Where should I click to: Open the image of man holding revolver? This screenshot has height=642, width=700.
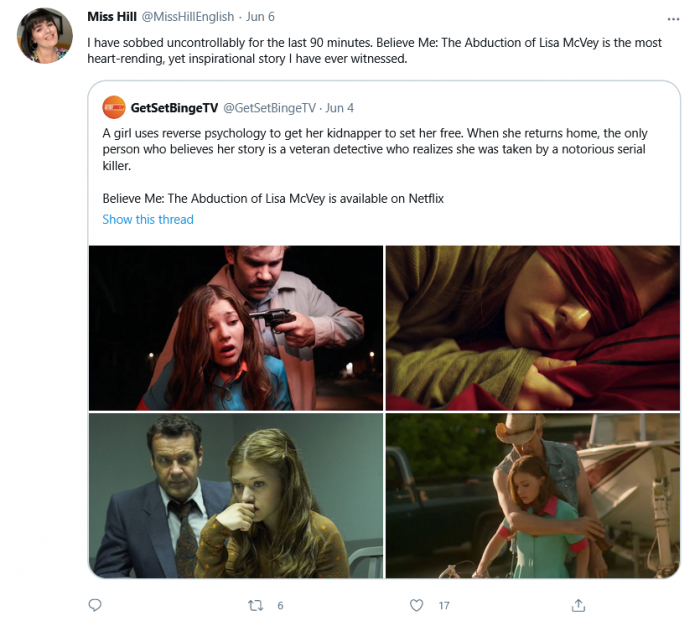point(236,327)
